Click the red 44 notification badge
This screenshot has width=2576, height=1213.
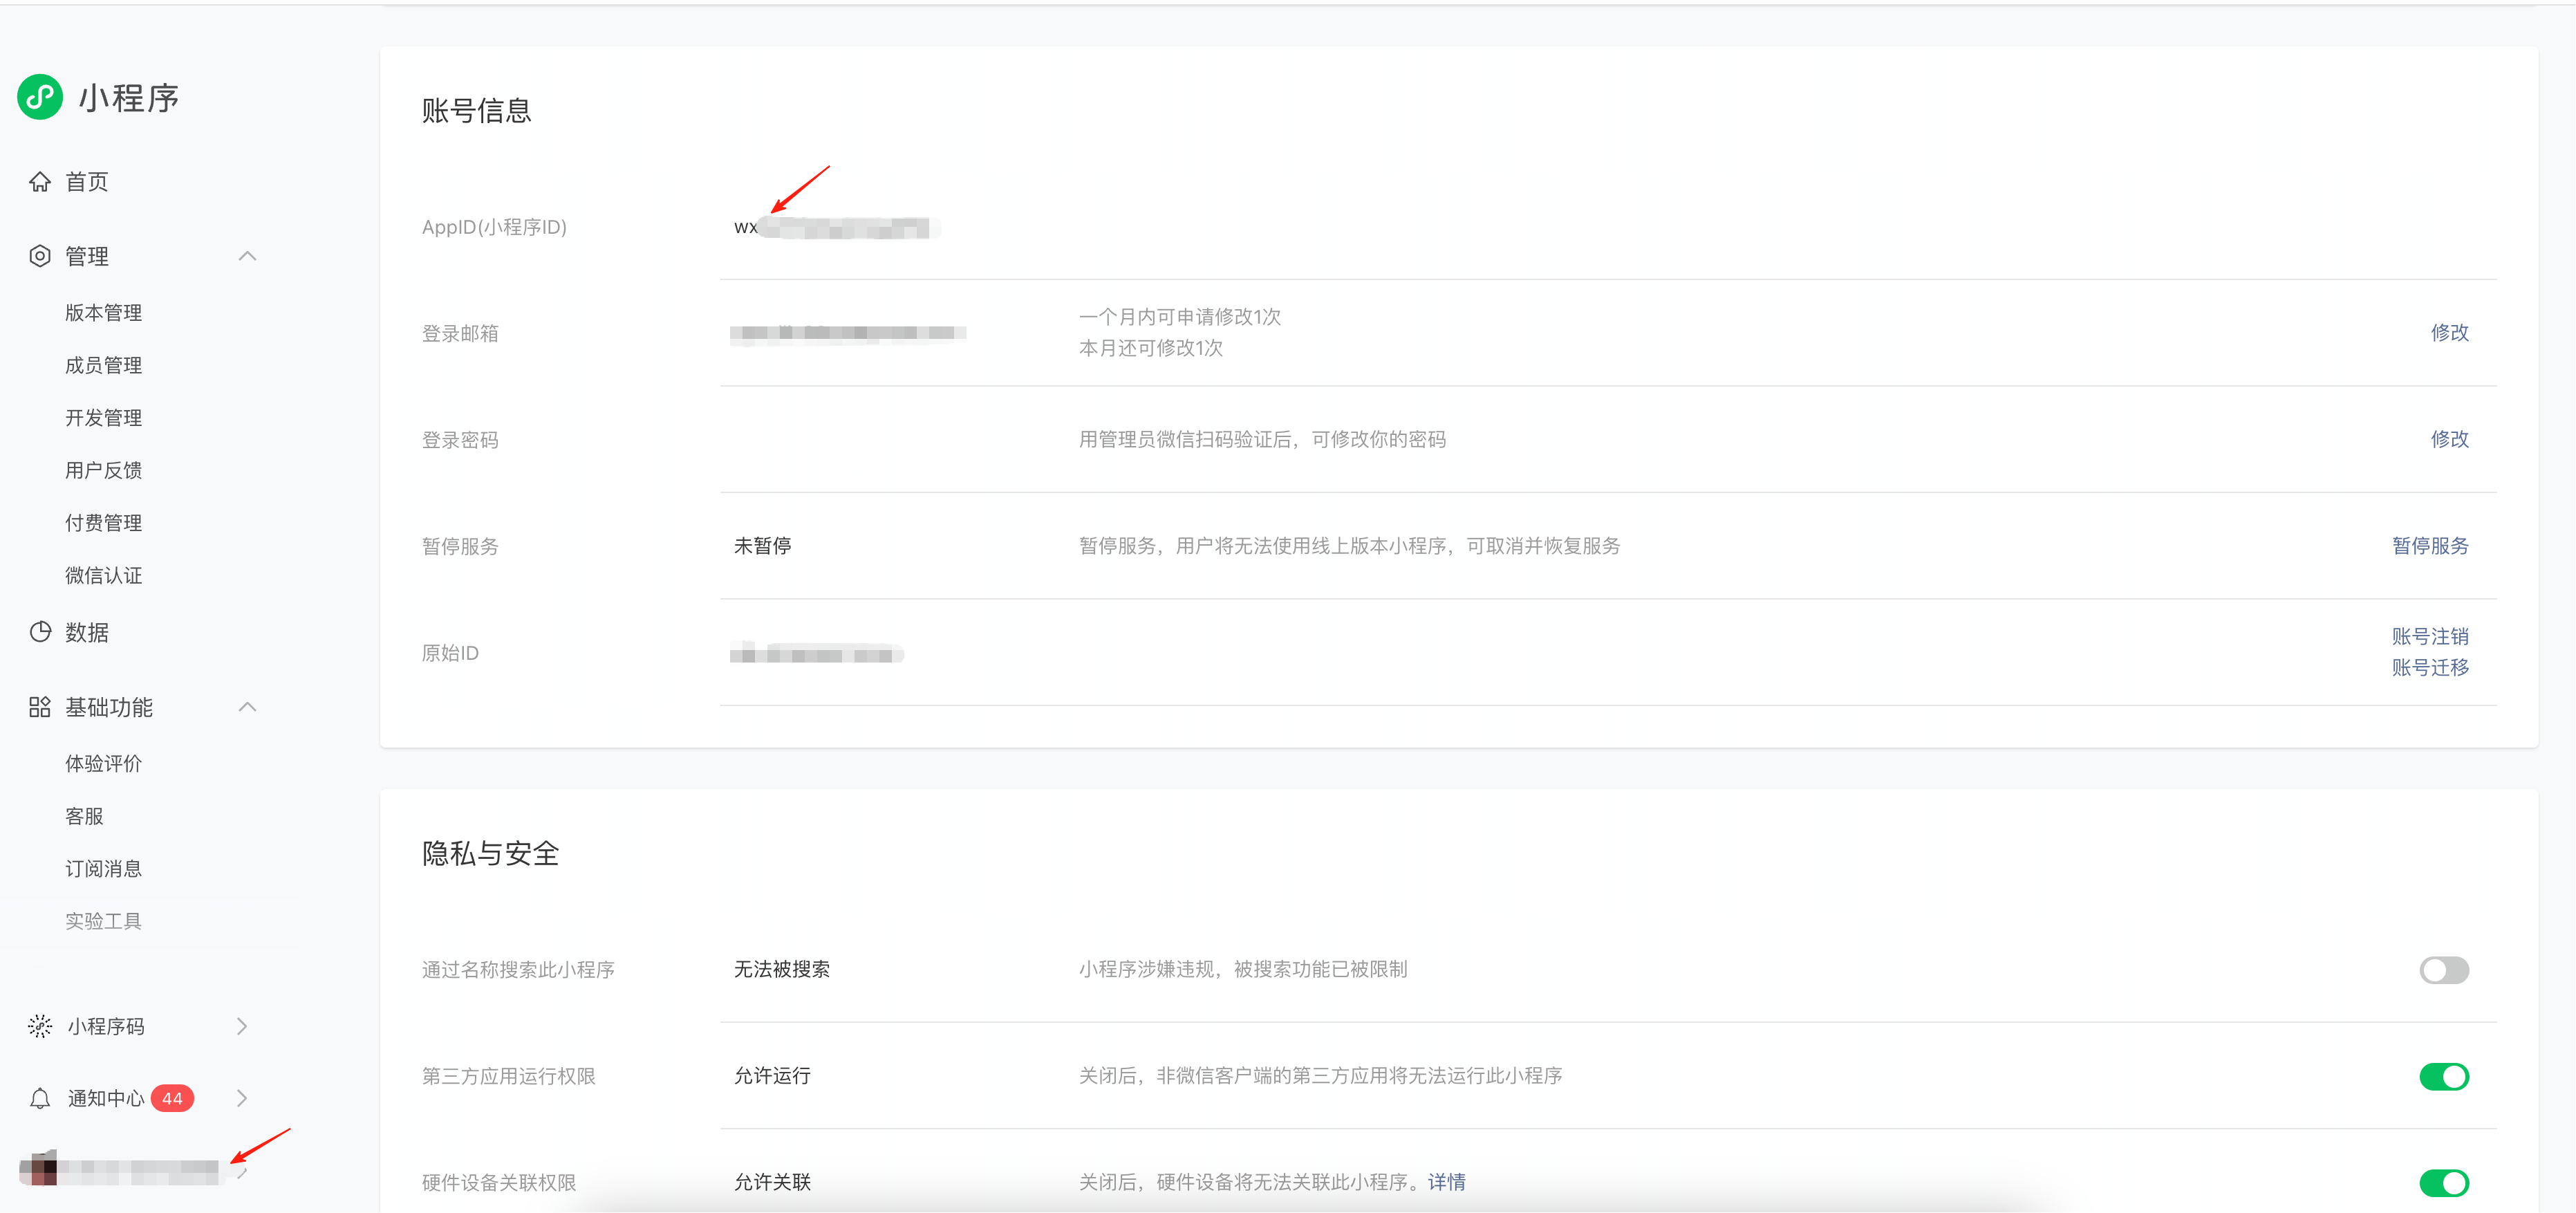click(x=172, y=1098)
